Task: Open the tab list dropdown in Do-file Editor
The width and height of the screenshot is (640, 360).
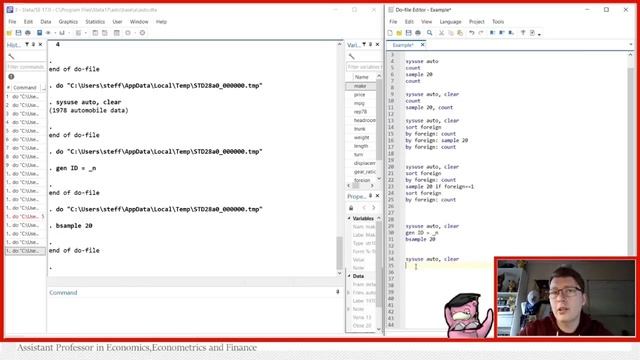Action: [x=631, y=44]
